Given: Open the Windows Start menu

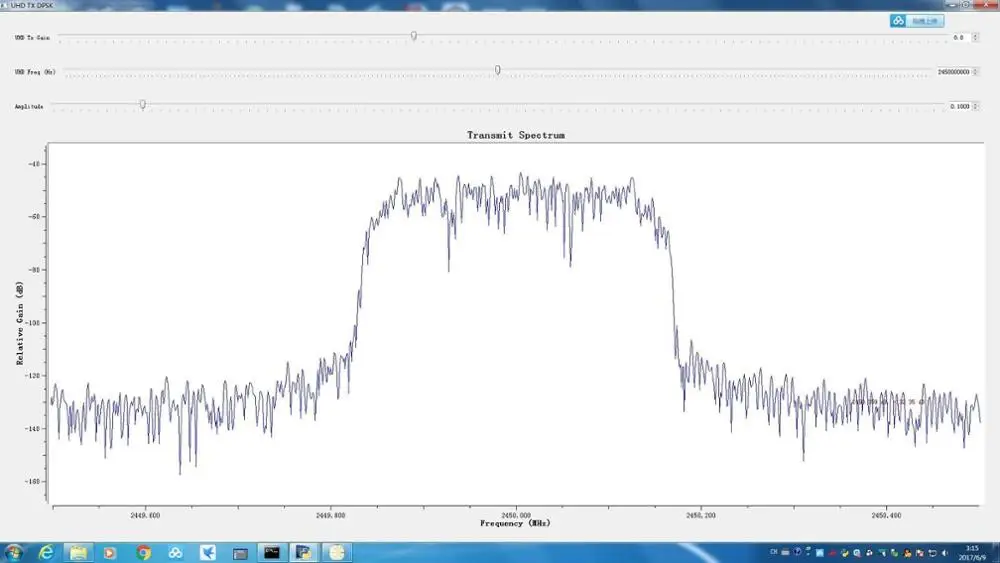Looking at the screenshot, I should 14,552.
